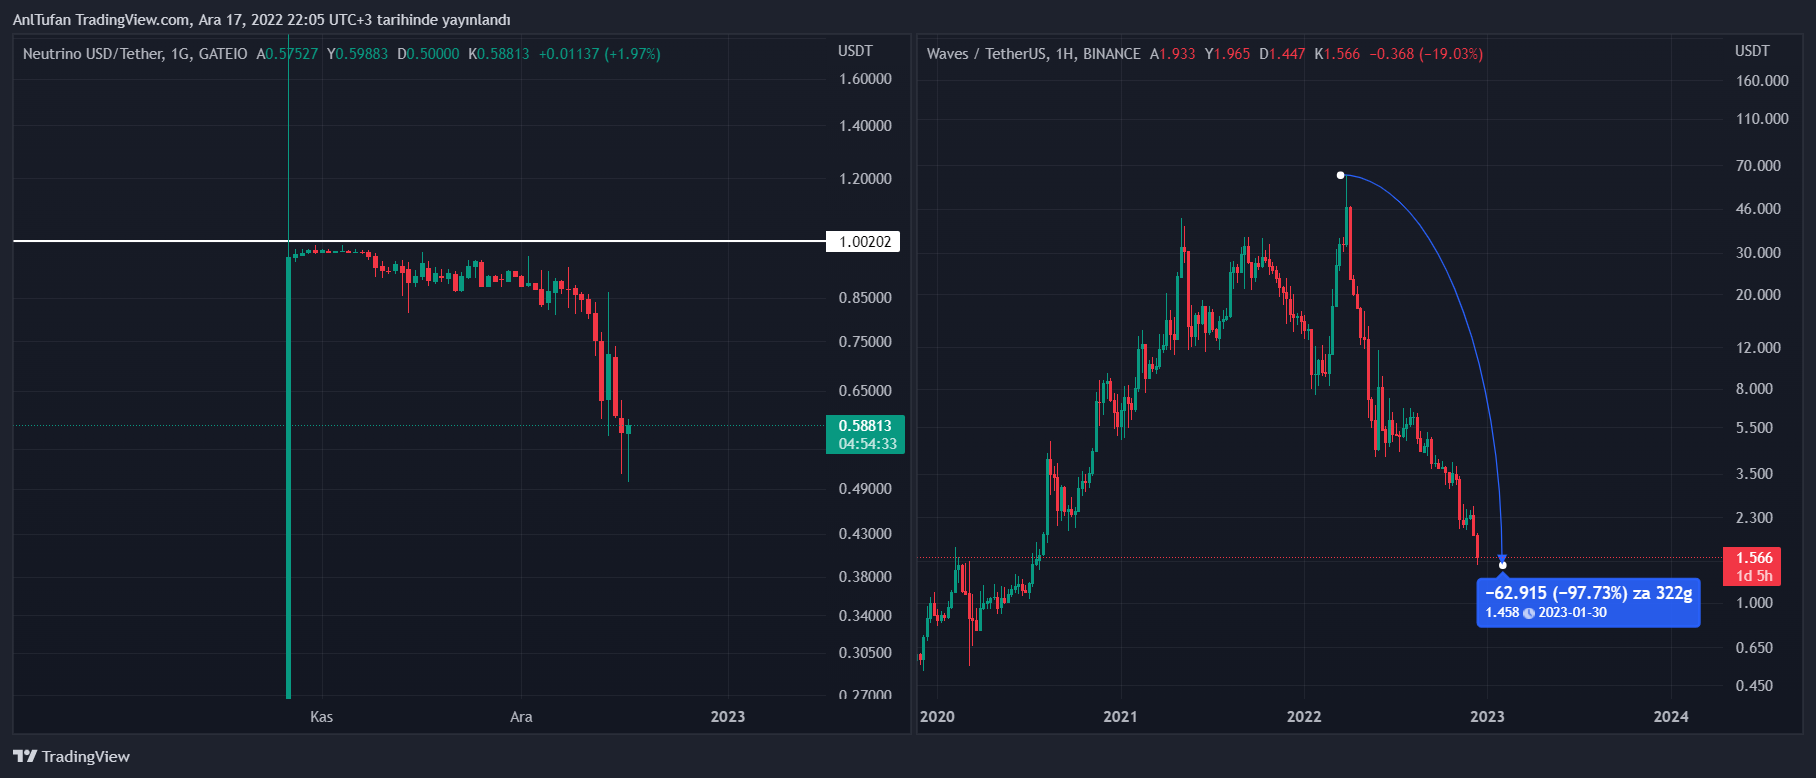Click the Kas label on the time axis
The image size is (1816, 778).
321,716
